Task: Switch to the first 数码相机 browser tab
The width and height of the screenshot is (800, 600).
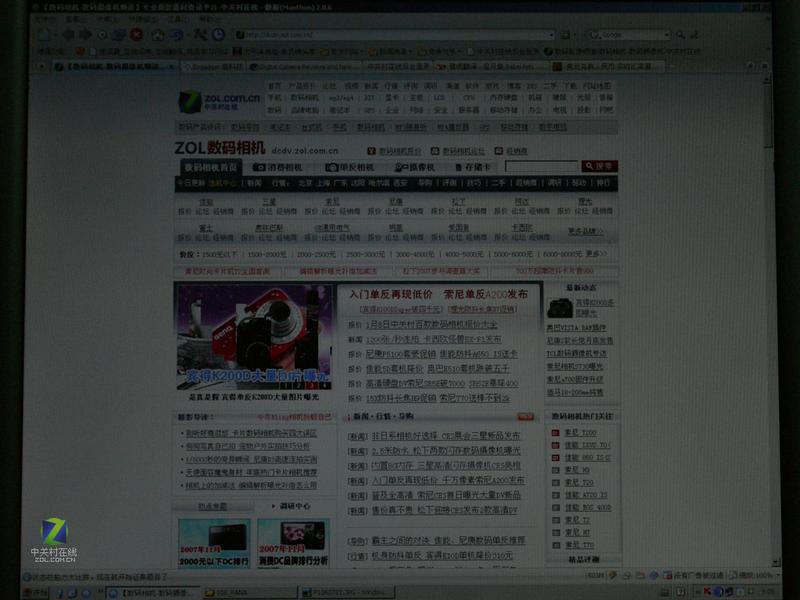Action: pyautogui.click(x=115, y=67)
